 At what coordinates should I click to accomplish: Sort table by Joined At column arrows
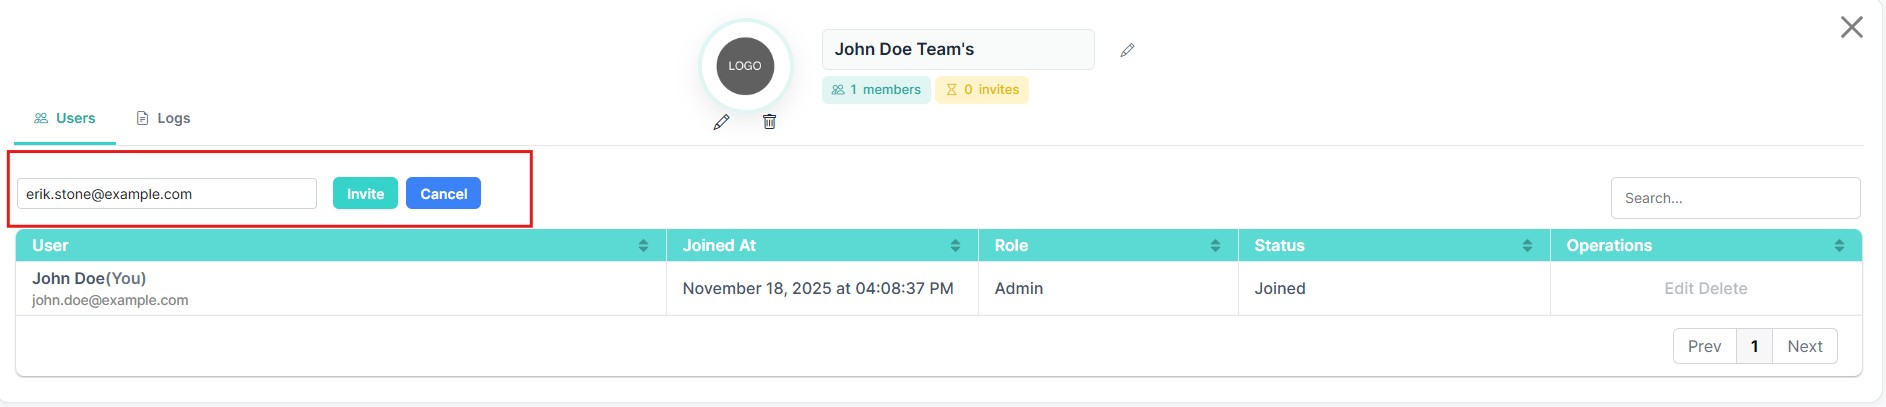(x=955, y=246)
